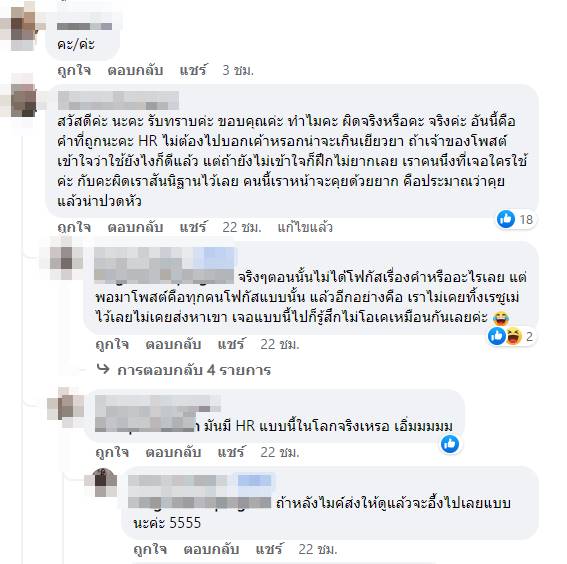Viewport: 567px width, 564px height.
Task: Like the คะ/ค่ะ comment using ถูกใจ
Action: click(x=74, y=70)
